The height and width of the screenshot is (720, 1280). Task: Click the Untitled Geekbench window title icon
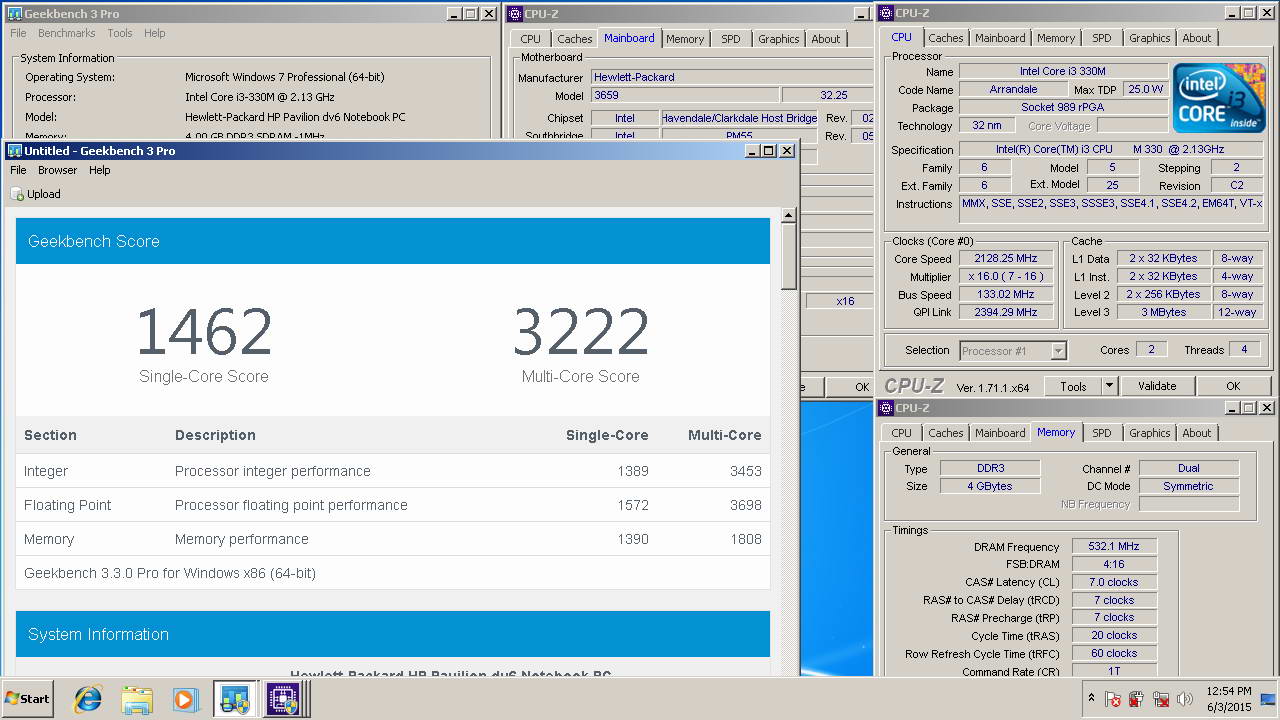pyautogui.click(x=15, y=151)
